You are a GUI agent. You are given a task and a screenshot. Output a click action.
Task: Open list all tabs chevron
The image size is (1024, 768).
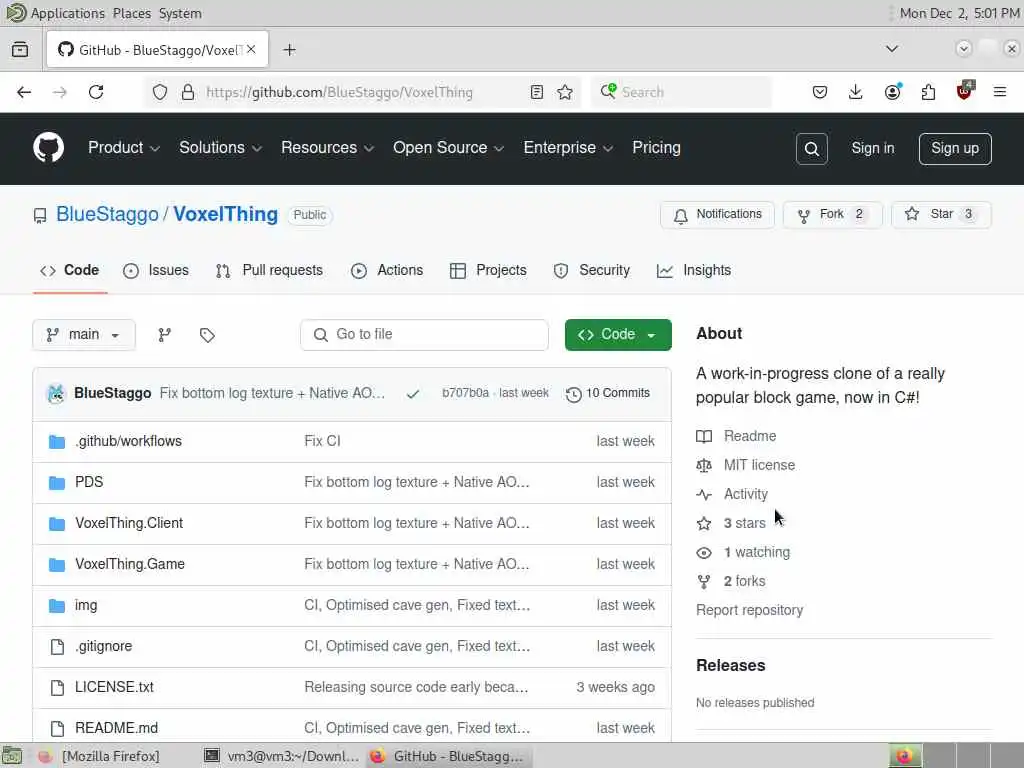pos(891,49)
